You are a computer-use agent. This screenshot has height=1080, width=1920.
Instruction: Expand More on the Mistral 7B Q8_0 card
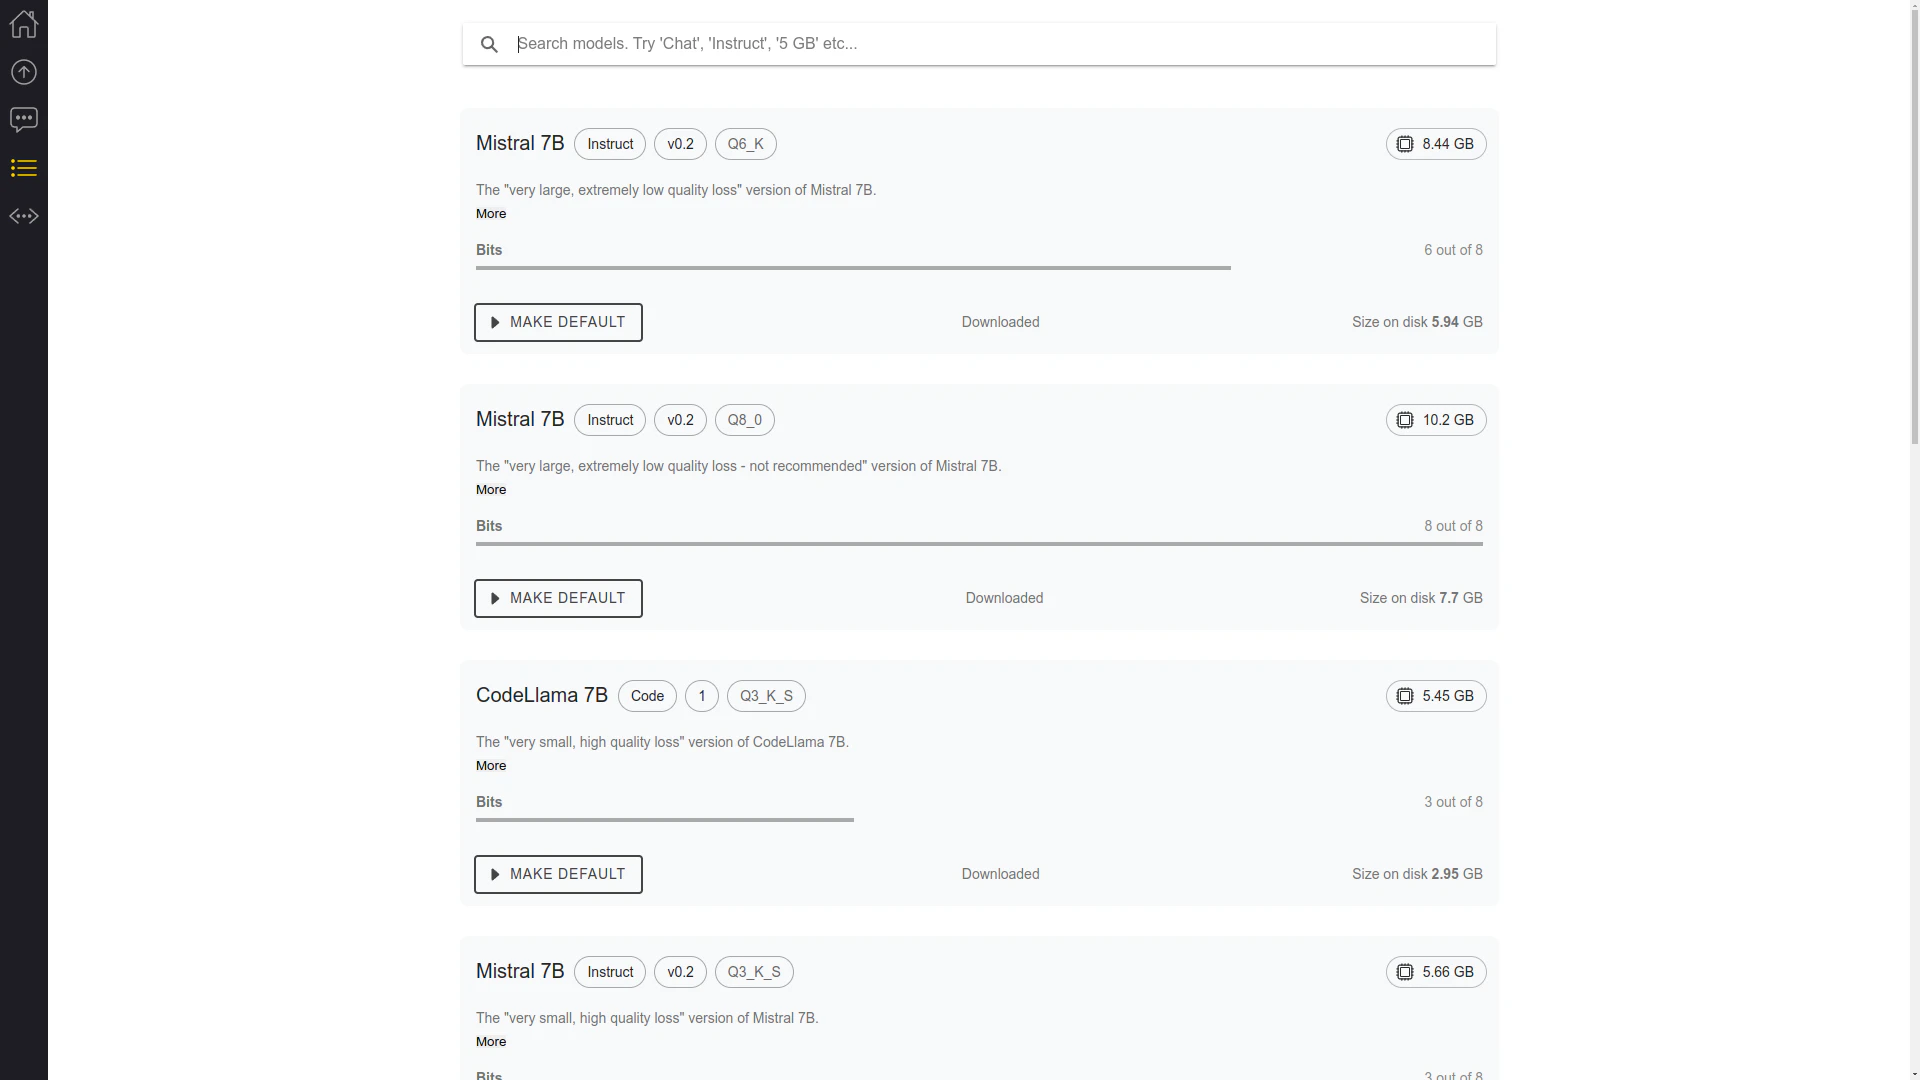click(491, 489)
